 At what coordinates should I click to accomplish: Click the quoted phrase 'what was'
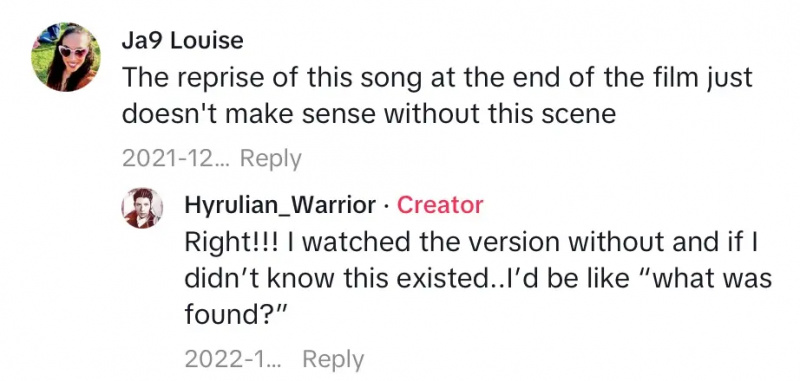tap(702, 278)
